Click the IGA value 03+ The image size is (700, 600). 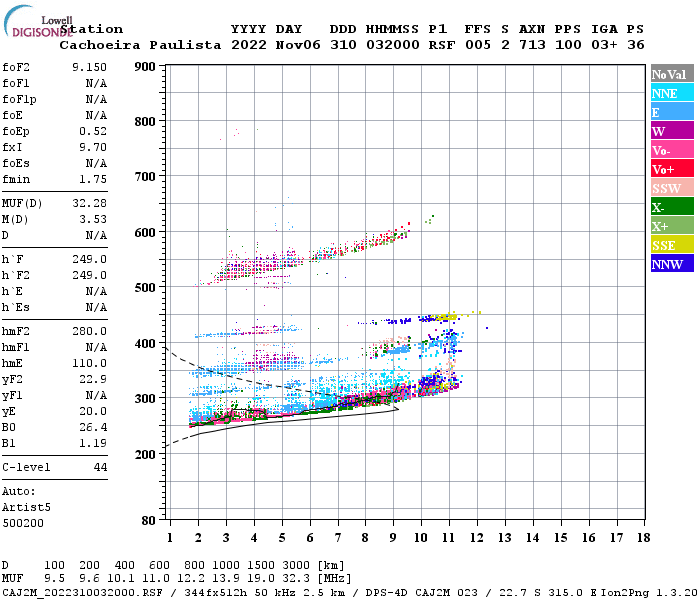604,45
